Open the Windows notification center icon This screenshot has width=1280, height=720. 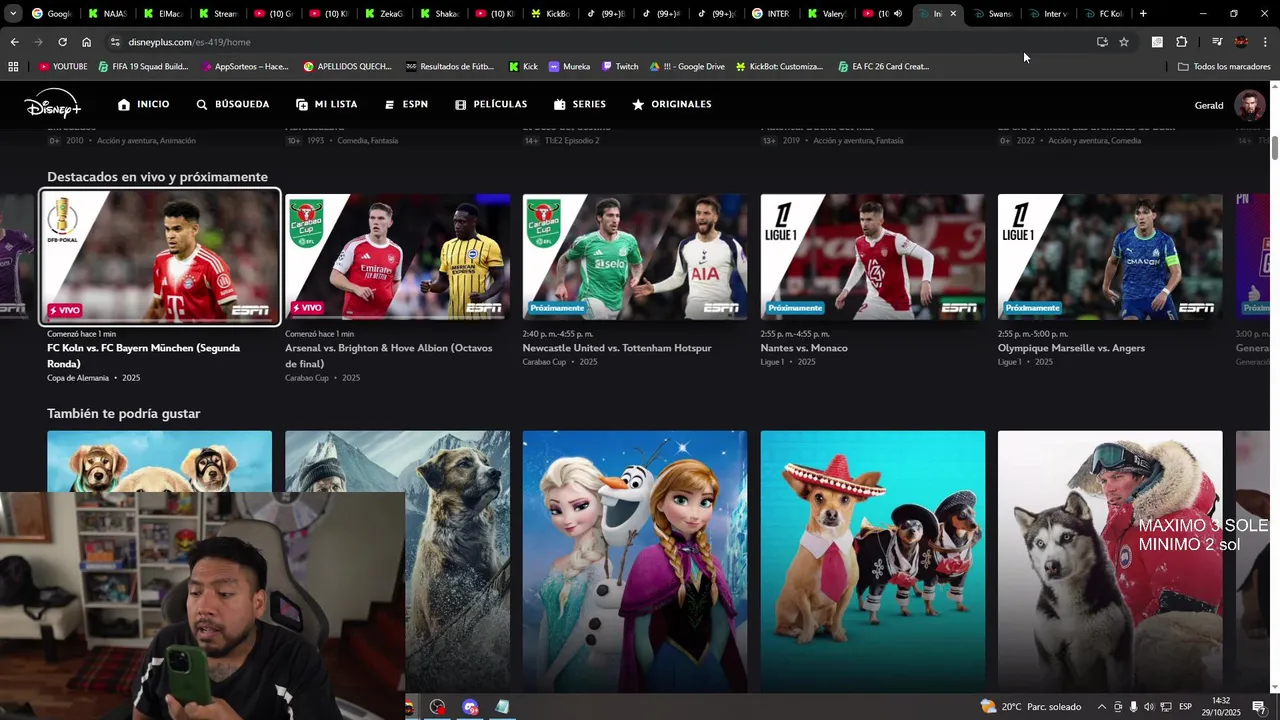[x=1259, y=707]
